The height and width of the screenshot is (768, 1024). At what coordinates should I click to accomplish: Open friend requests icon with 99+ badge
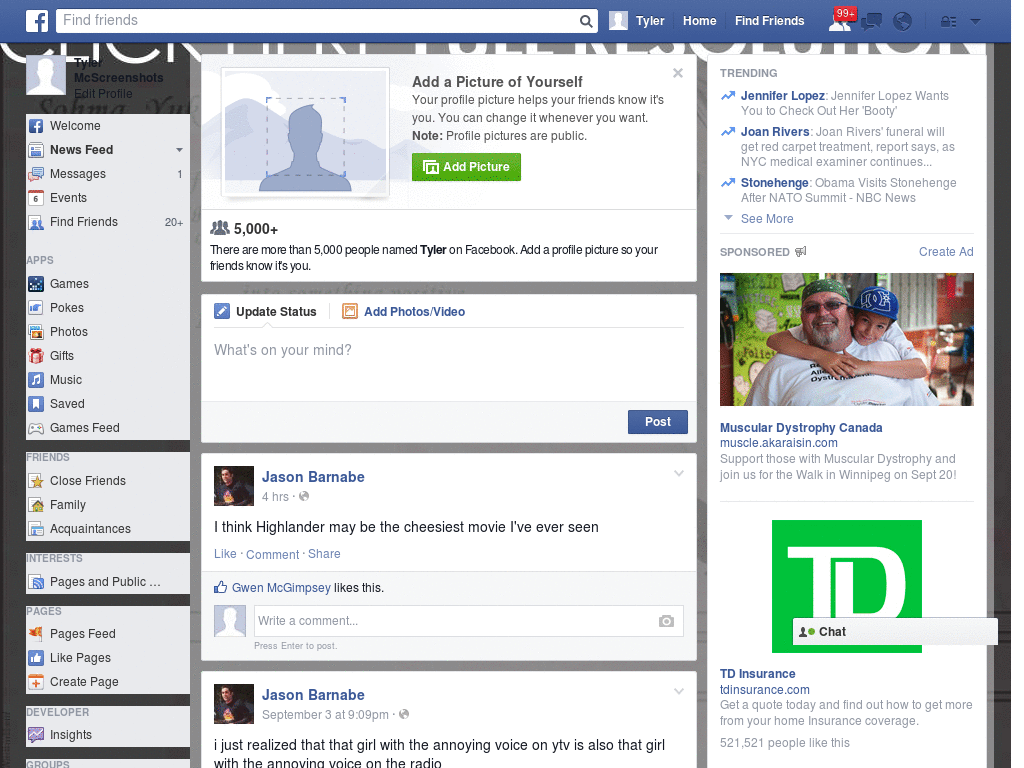point(840,21)
